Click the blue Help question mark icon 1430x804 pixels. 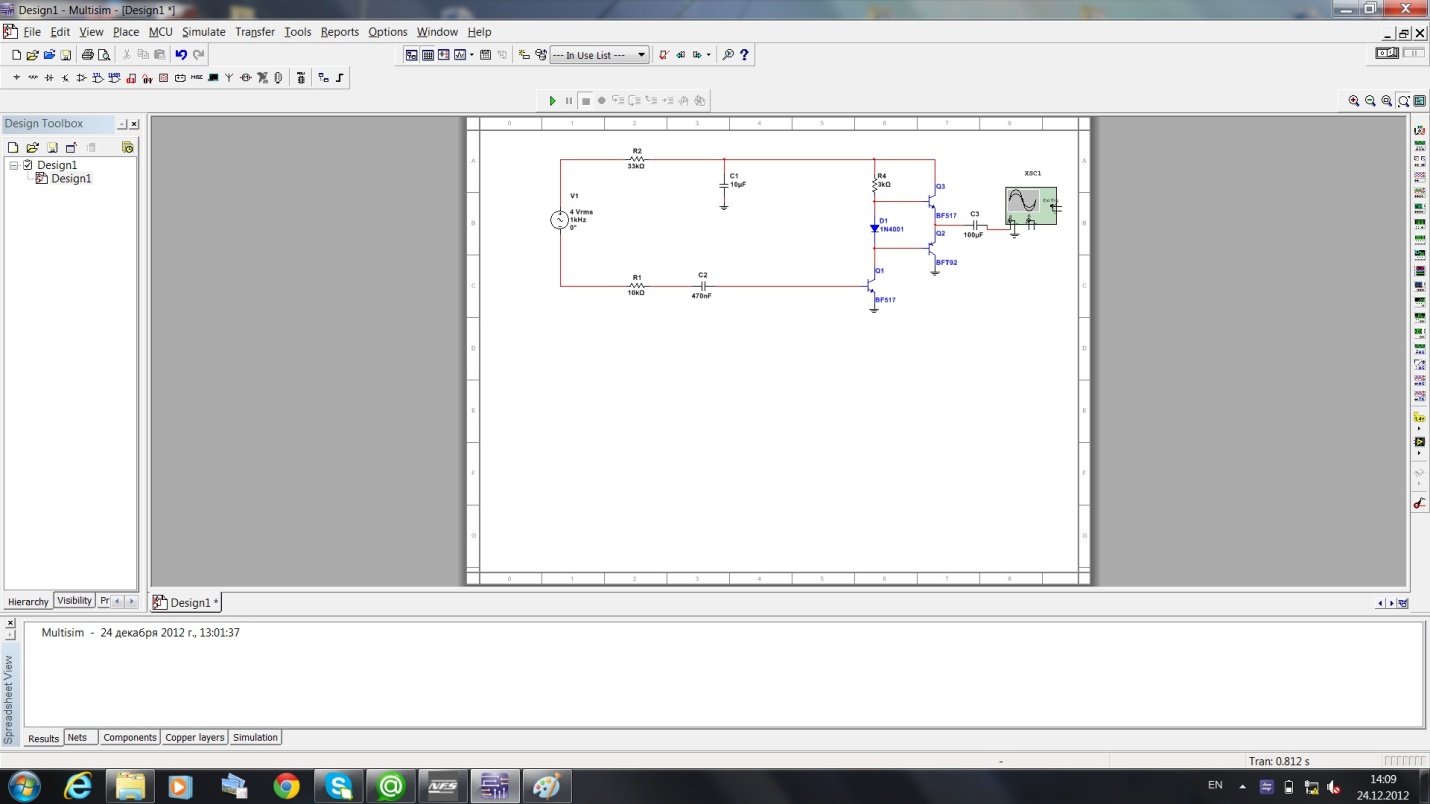point(744,55)
